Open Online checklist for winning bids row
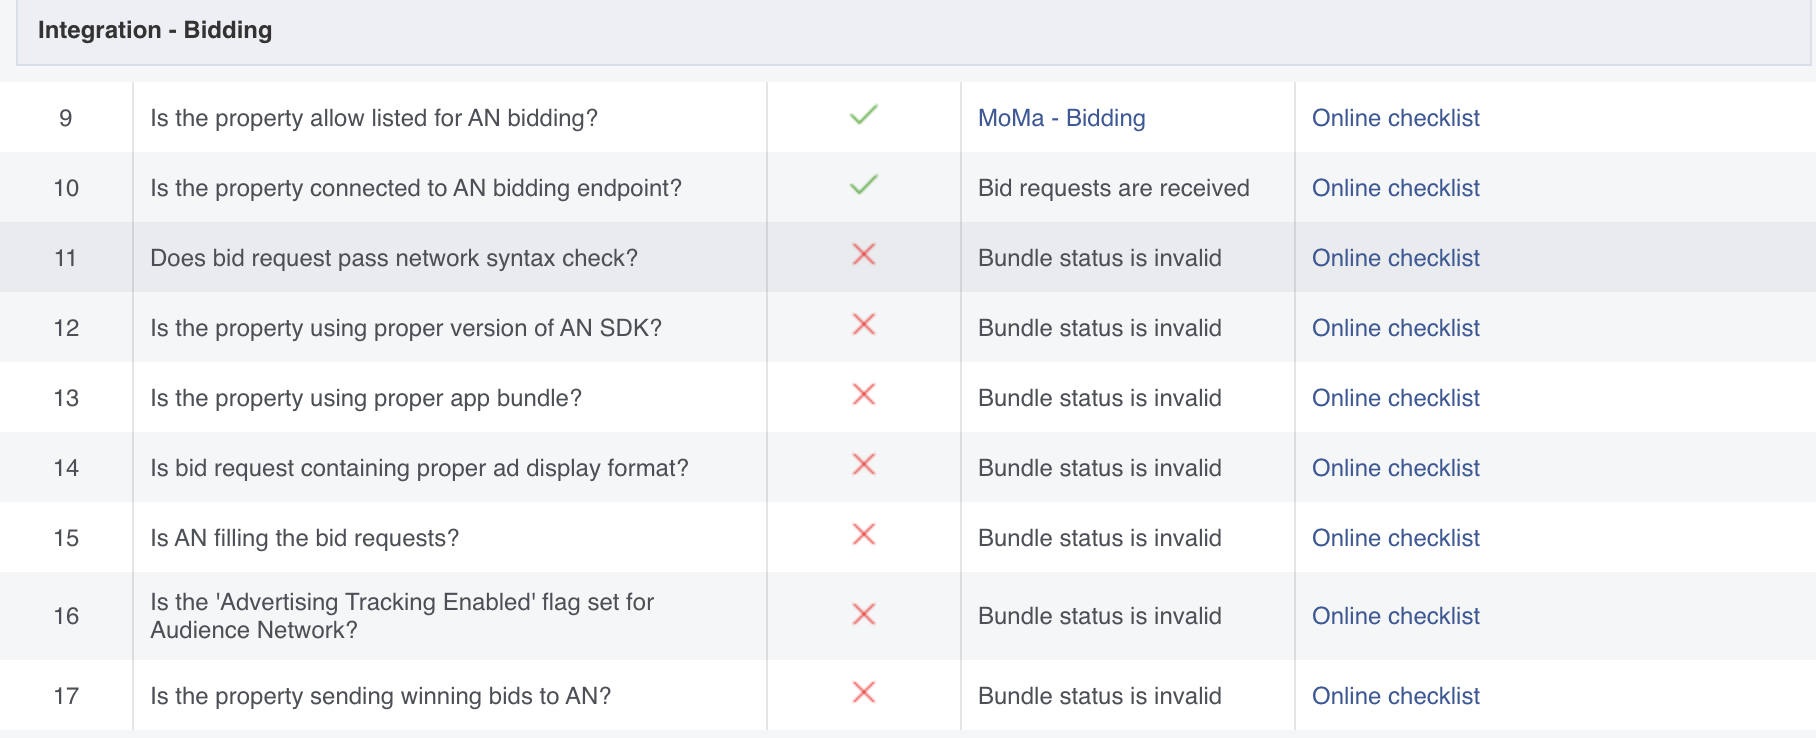 [x=1395, y=696]
